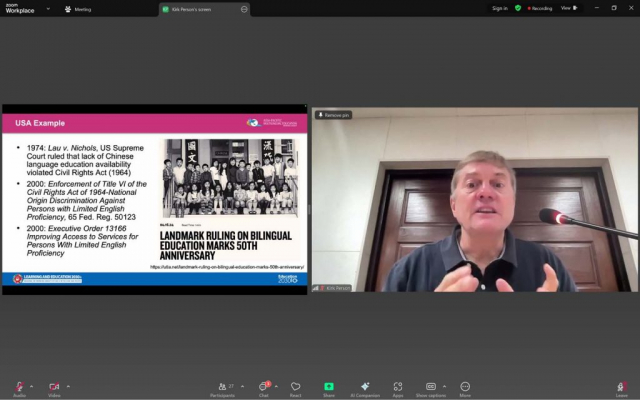
Task: Expand audio options arrow next to Audio
Action: click(x=30, y=386)
